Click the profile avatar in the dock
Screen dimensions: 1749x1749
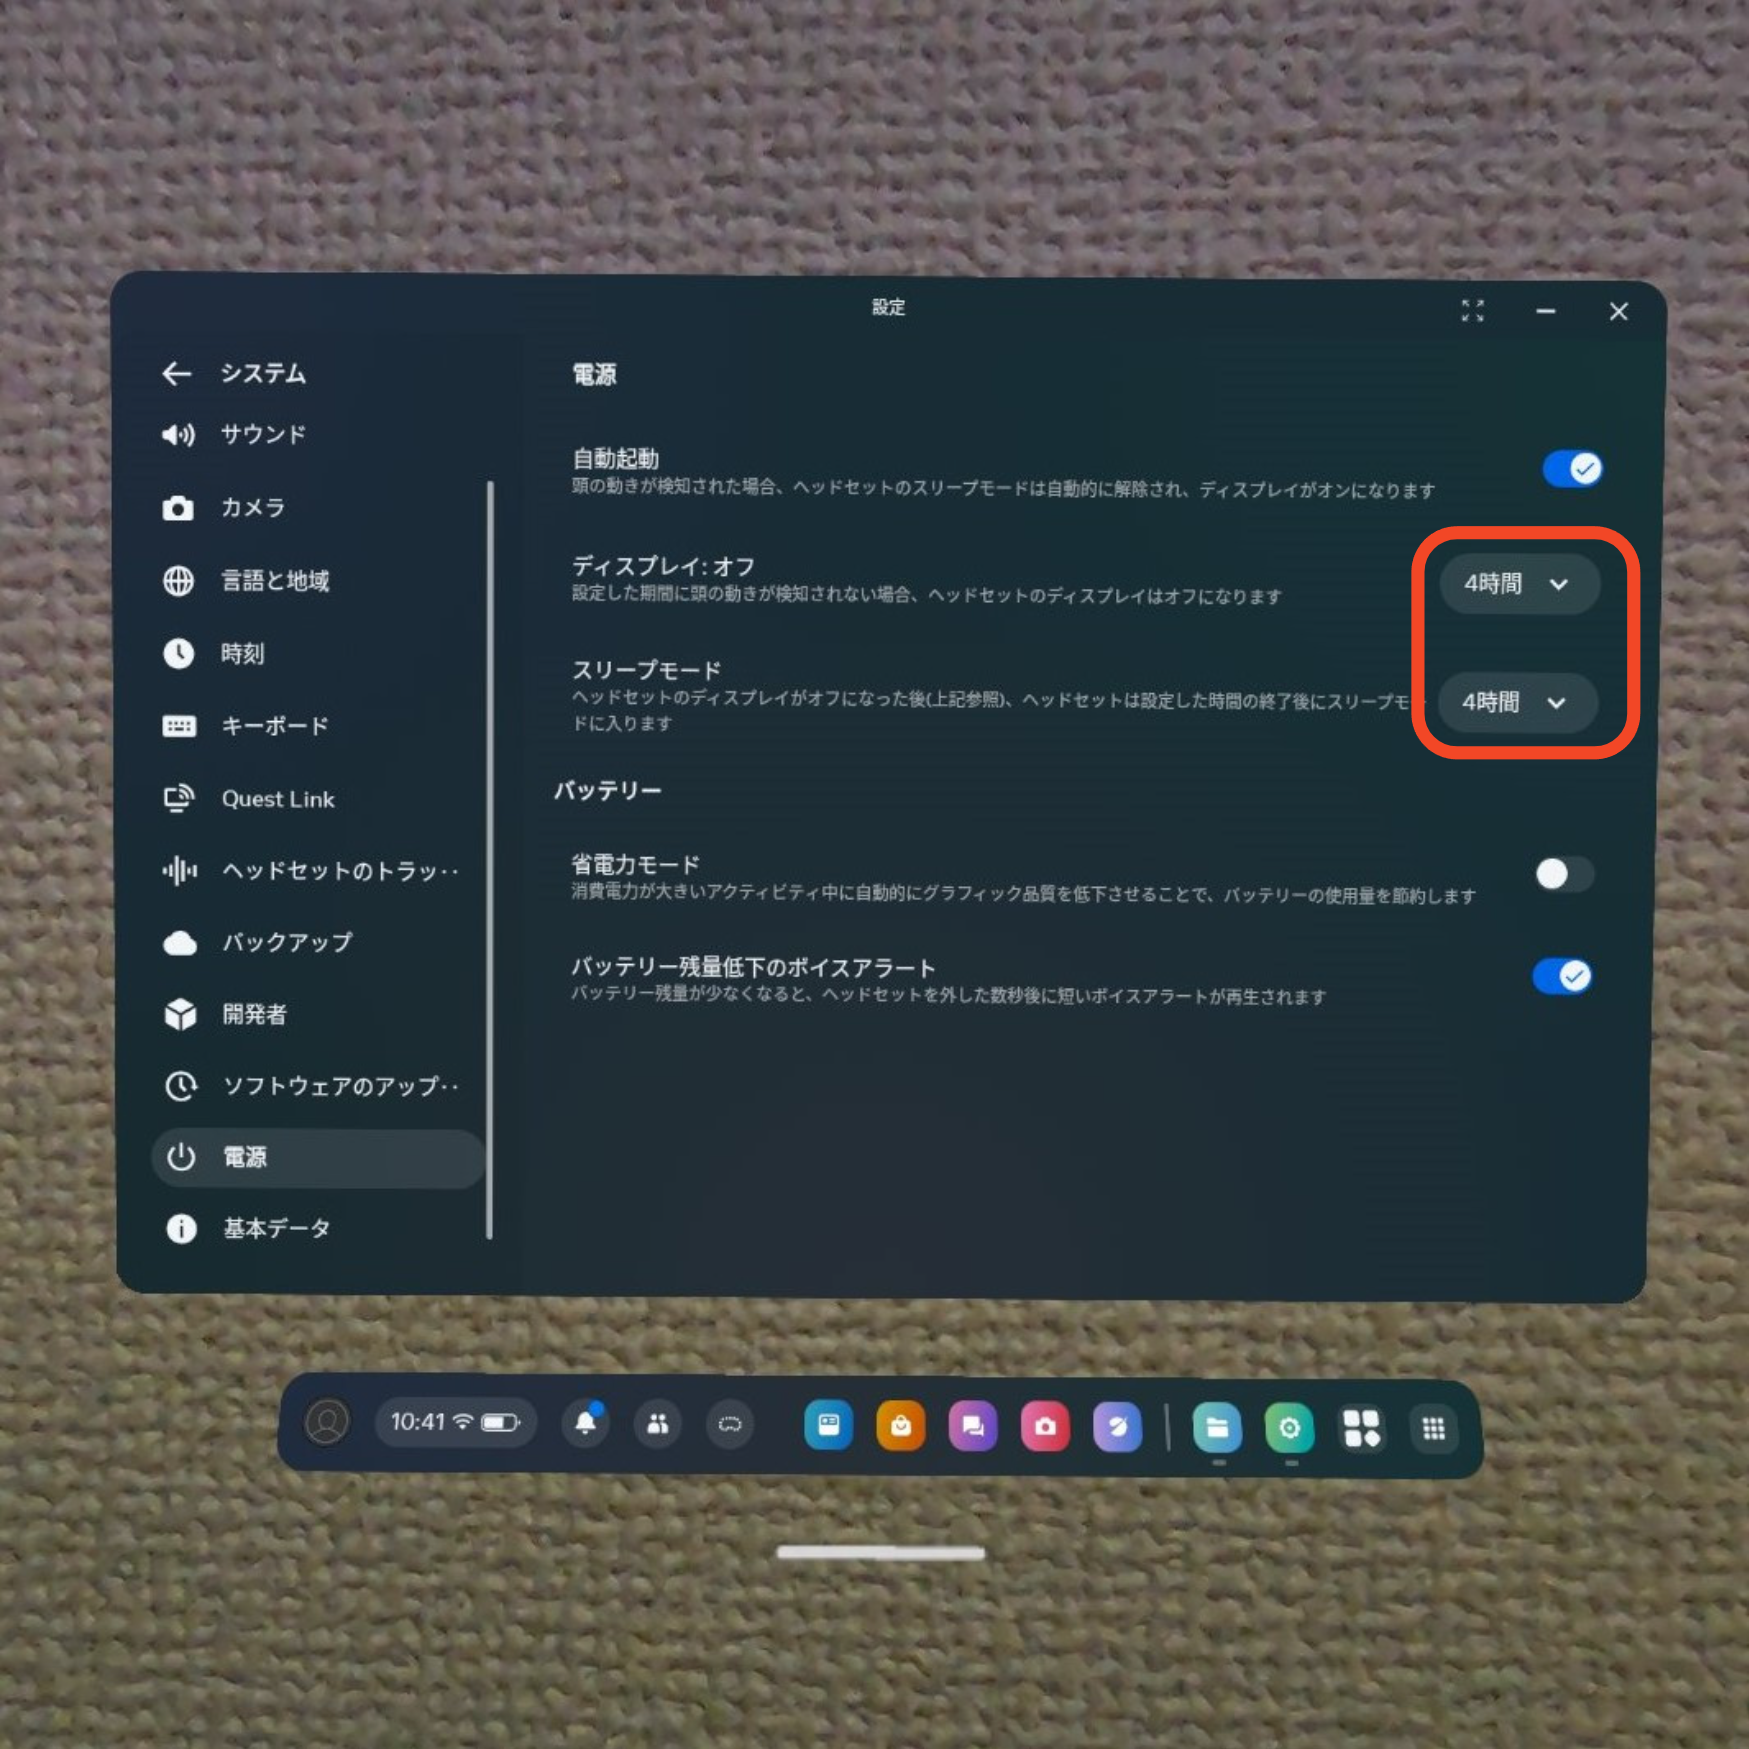point(327,1421)
